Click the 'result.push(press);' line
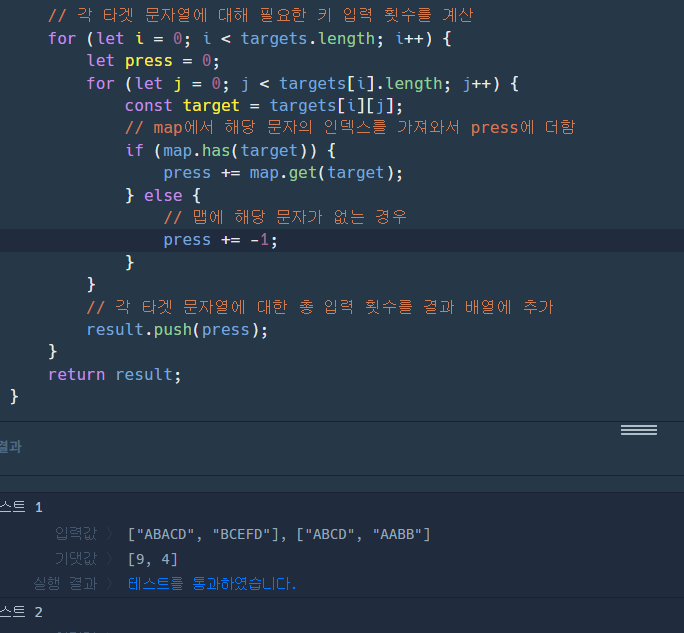The image size is (684, 633). point(177,330)
